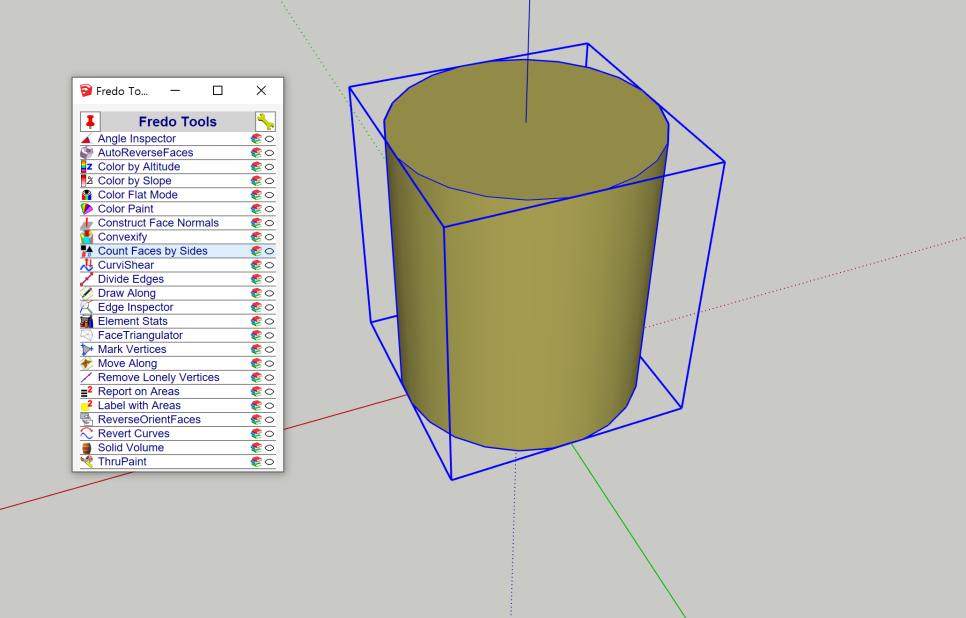Launch Angle Inspector via its text label

137,139
